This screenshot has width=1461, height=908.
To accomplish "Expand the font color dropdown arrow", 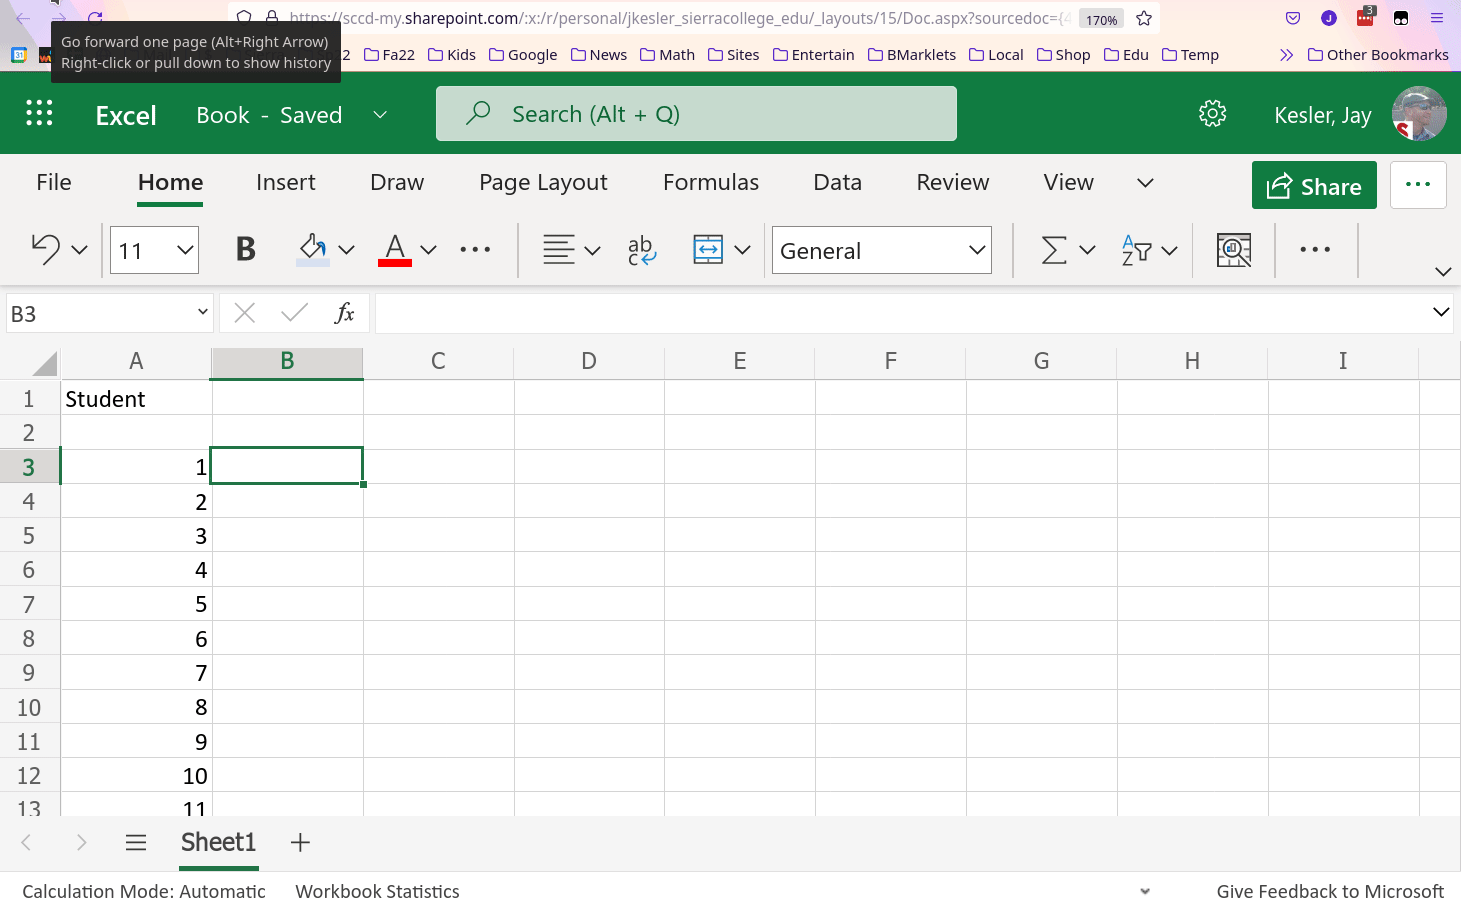I will point(428,250).
